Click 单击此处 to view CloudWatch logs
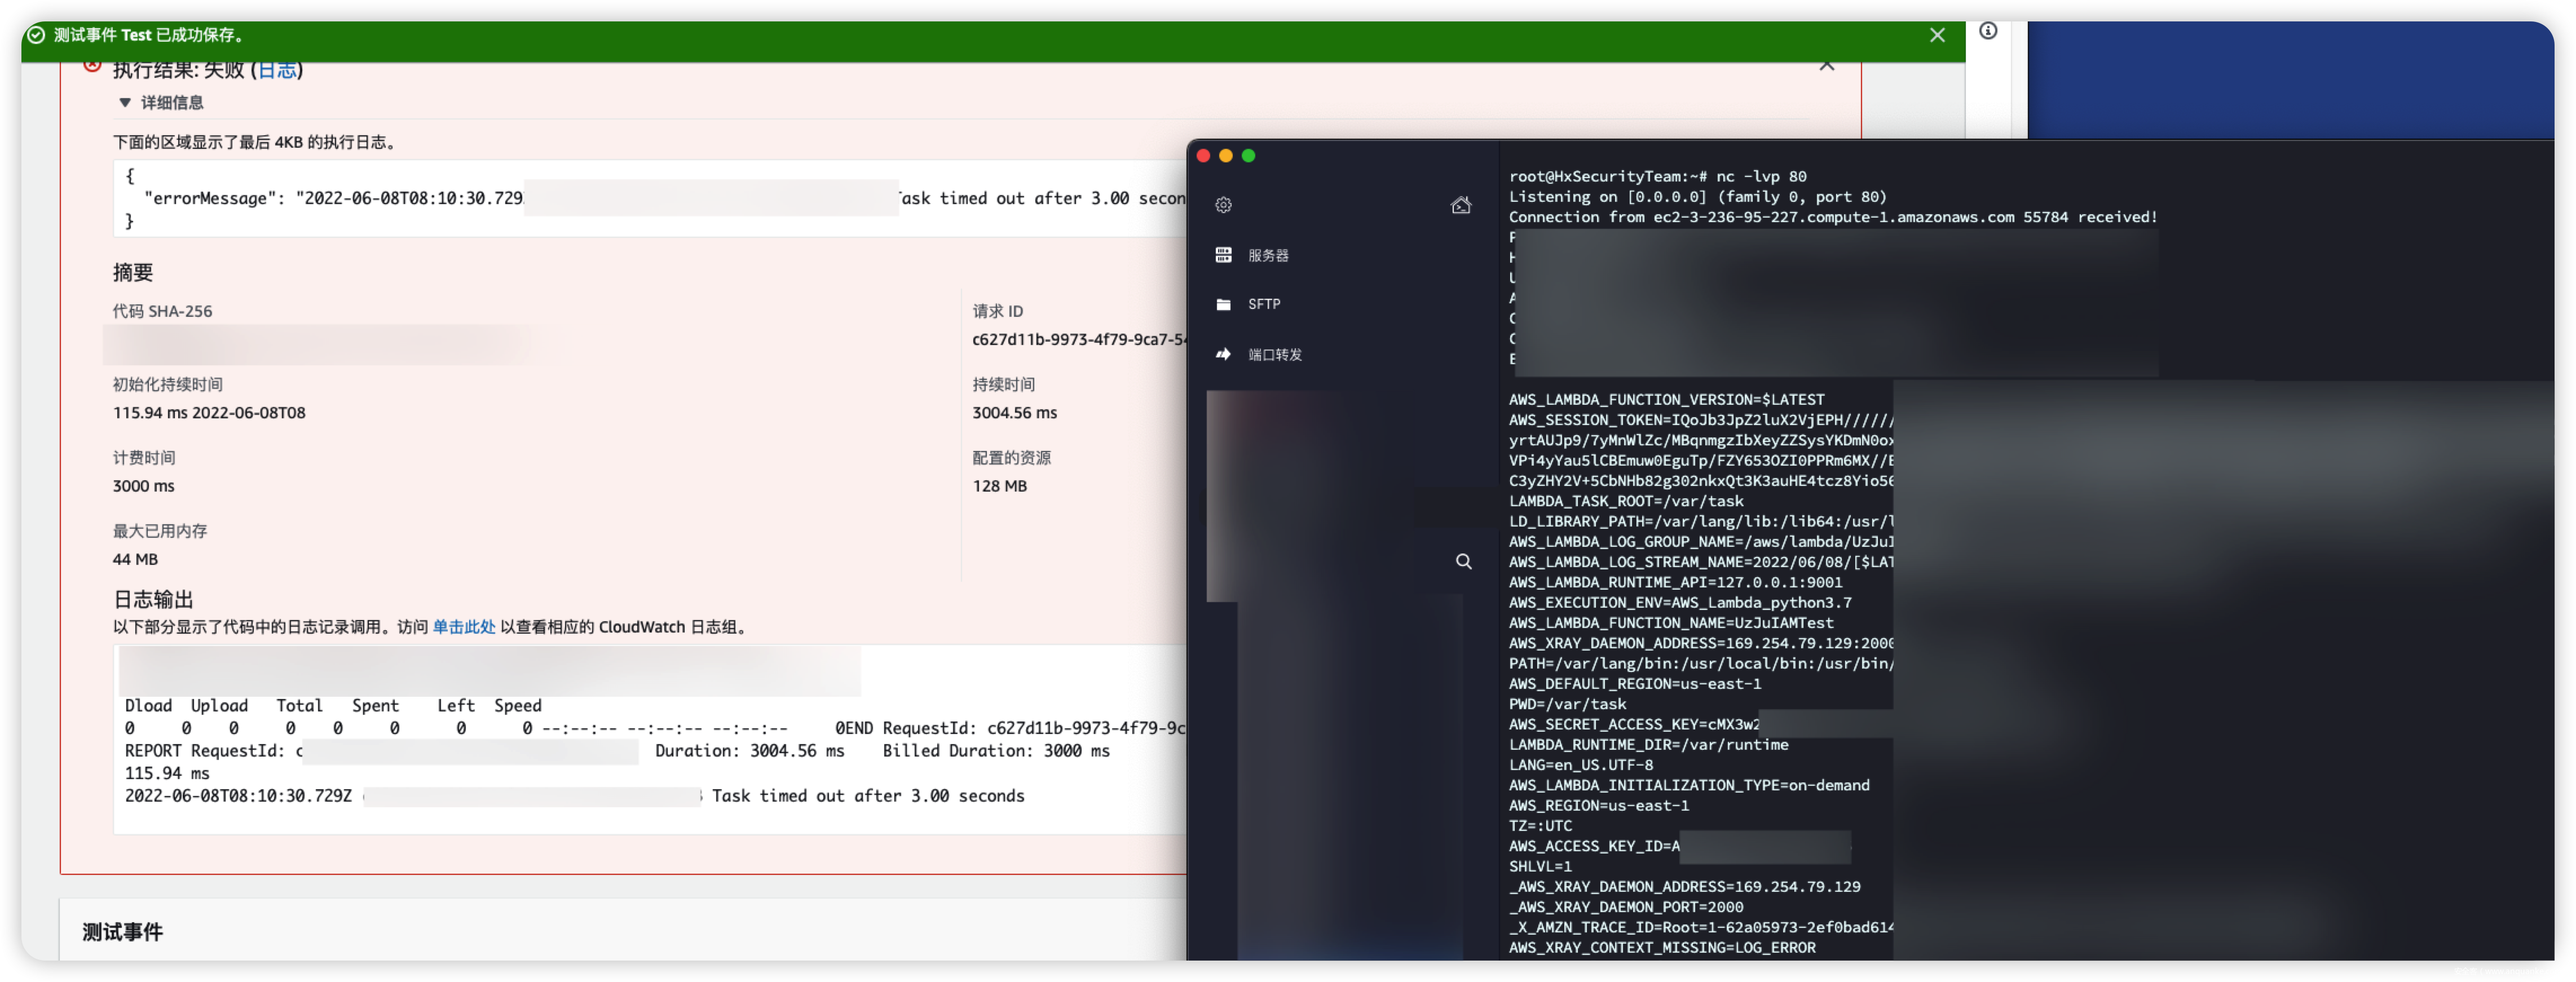The width and height of the screenshot is (2576, 982). [x=463, y=627]
